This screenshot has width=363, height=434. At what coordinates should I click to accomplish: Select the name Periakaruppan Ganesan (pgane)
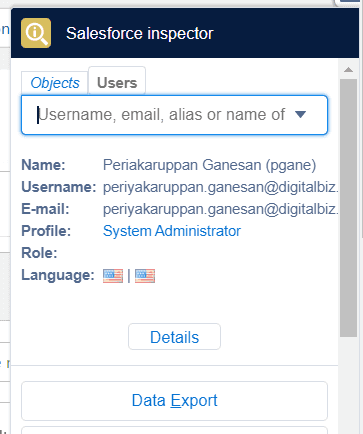209,165
